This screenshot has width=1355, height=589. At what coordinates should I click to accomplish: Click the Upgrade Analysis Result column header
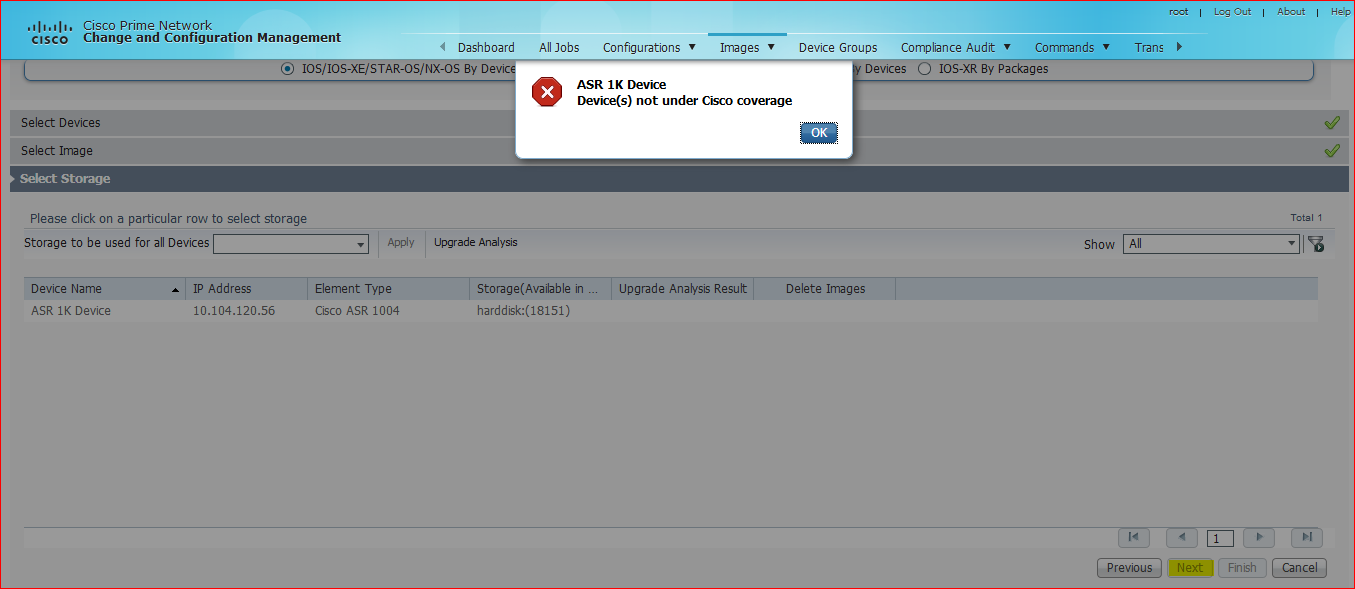point(683,289)
